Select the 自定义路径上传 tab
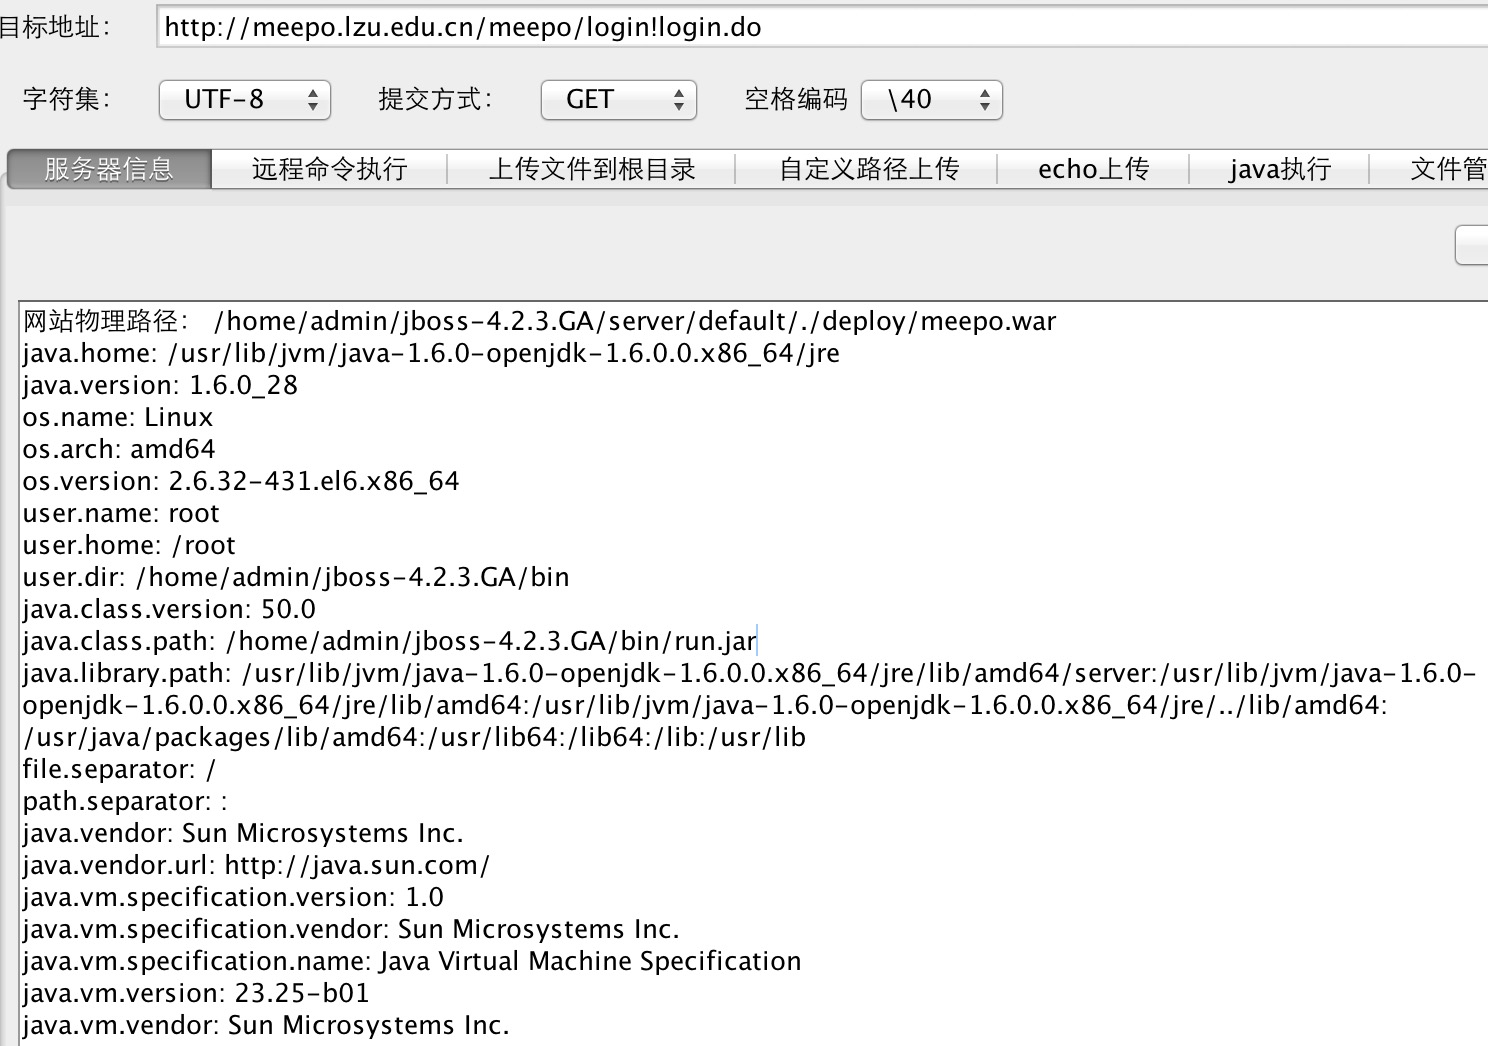This screenshot has height=1046, width=1488. pos(867,169)
